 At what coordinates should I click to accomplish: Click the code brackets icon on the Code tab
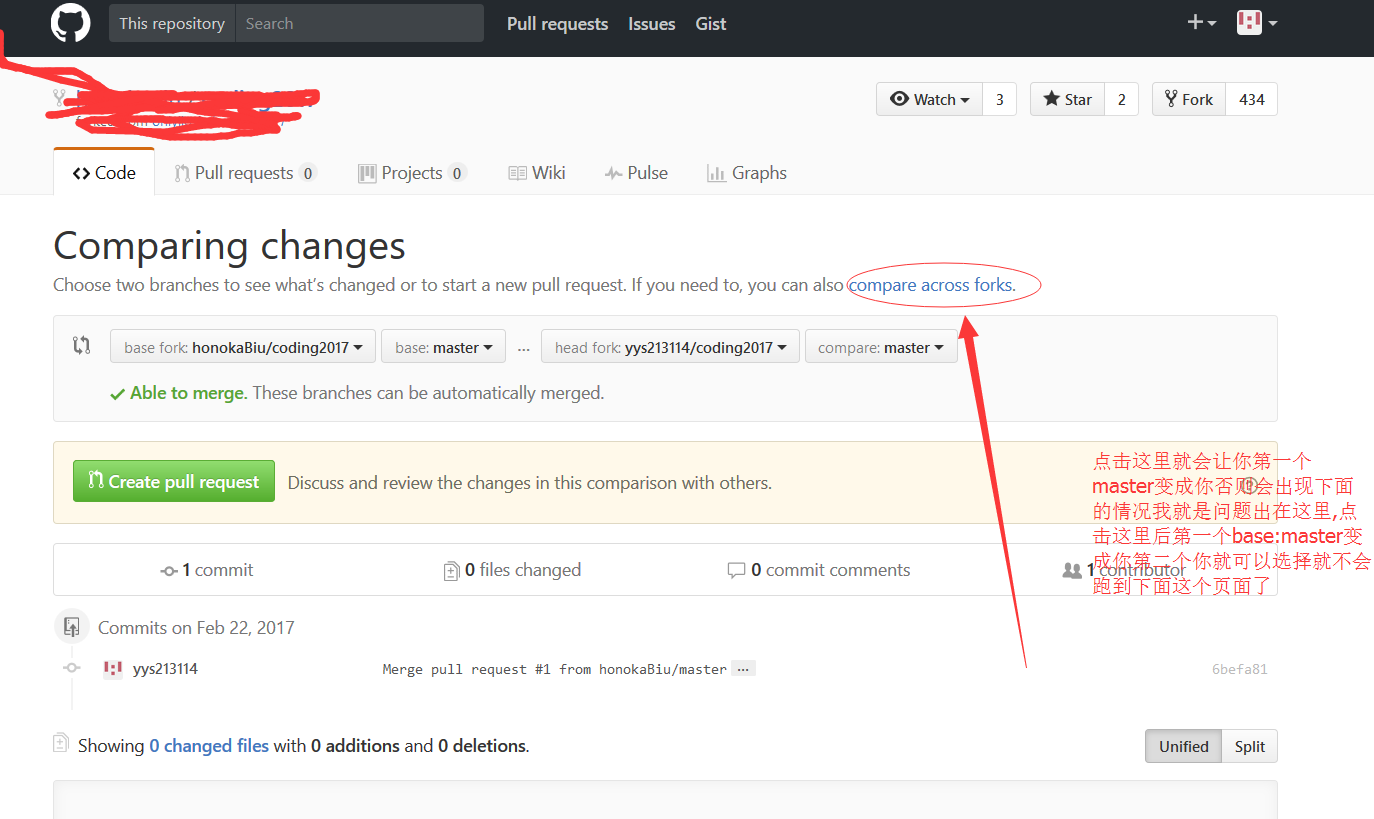click(x=81, y=173)
